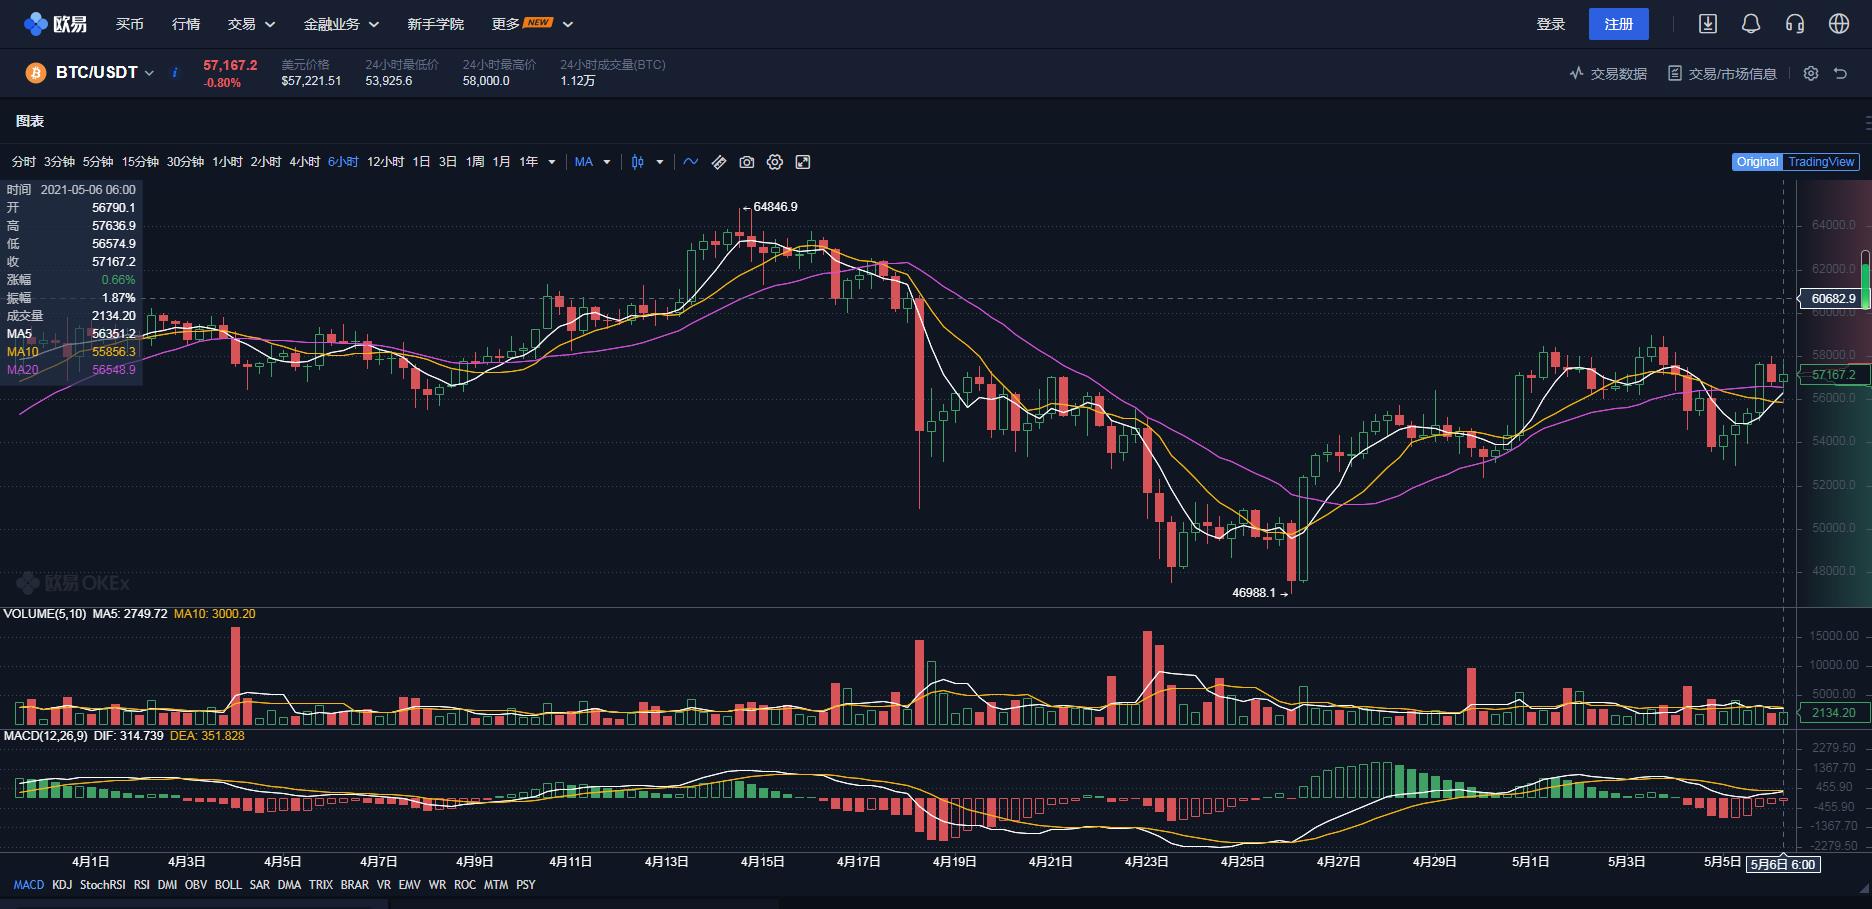Expand chart to fullscreen
Image resolution: width=1872 pixels, height=909 pixels.
click(802, 162)
